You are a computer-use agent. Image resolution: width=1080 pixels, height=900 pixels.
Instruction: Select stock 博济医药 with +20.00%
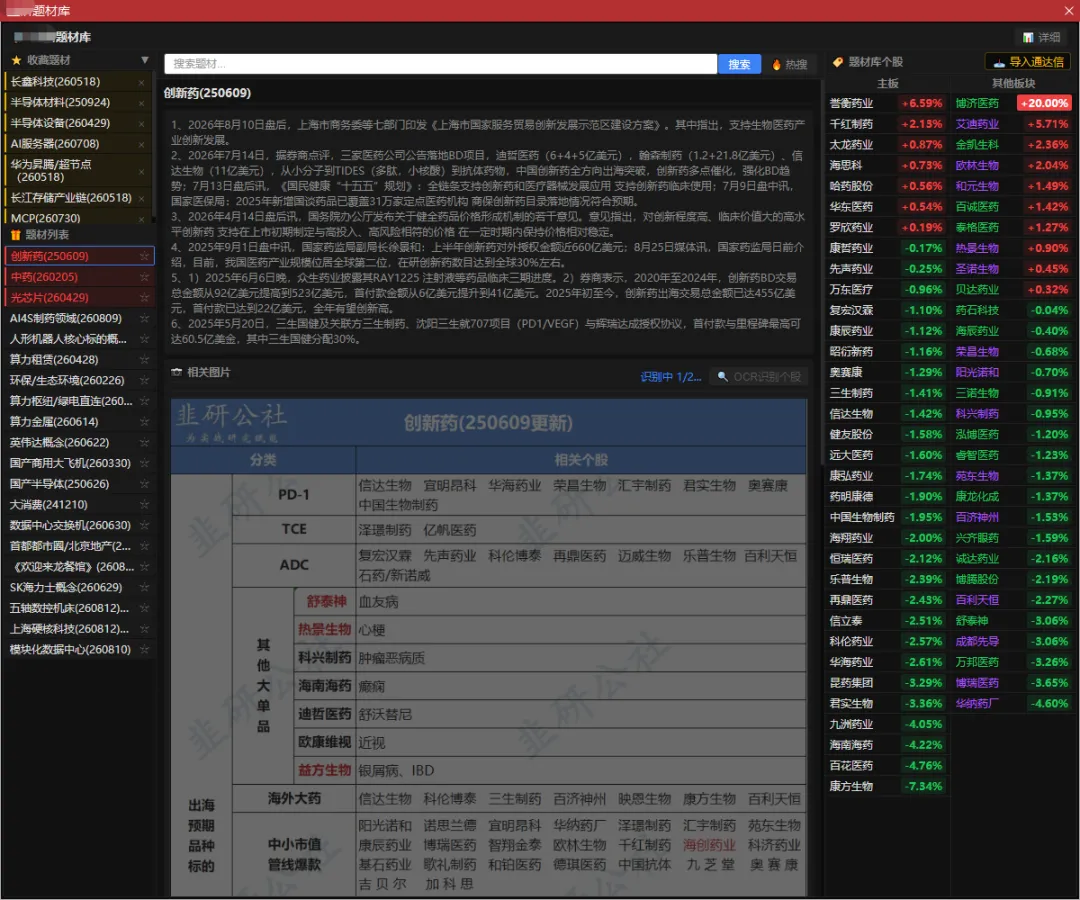coord(1012,103)
